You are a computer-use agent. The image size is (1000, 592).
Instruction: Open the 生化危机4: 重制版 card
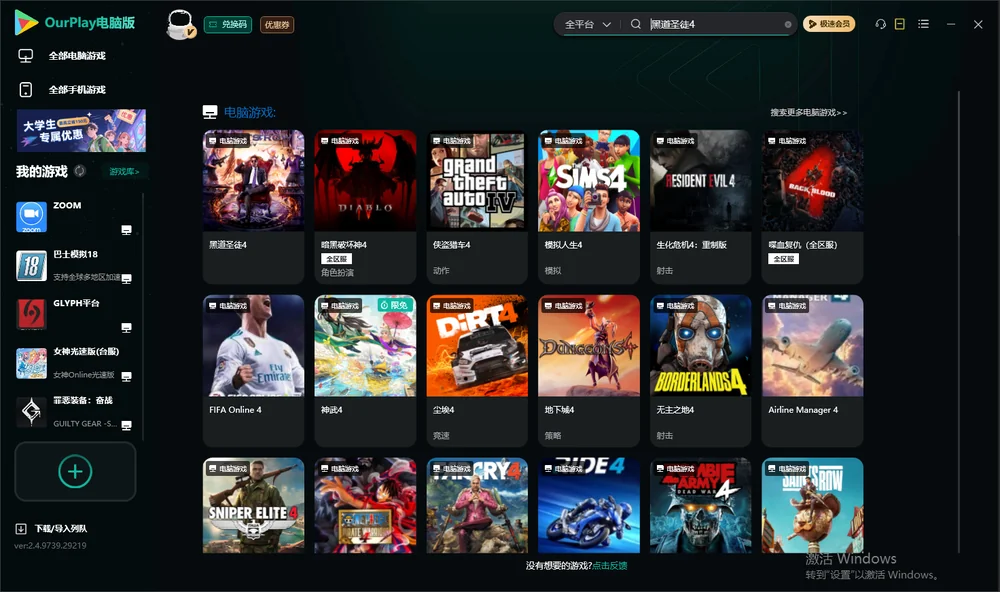700,207
